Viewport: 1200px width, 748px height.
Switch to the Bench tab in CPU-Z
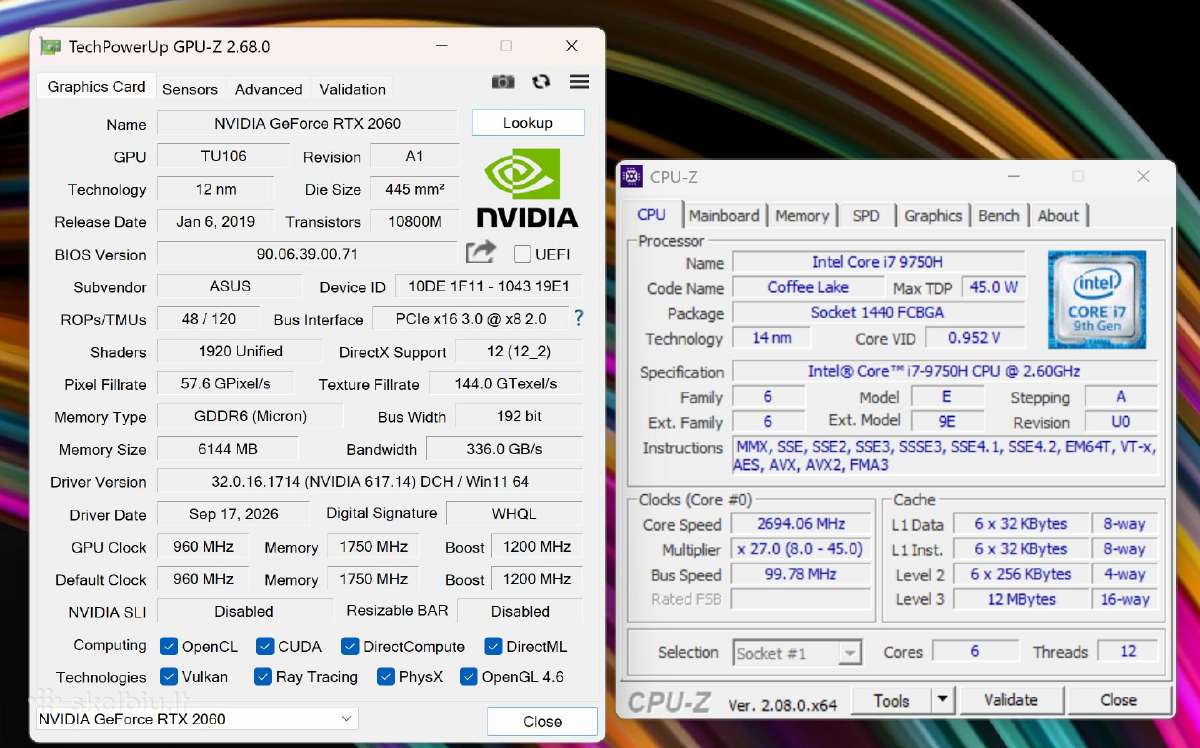pyautogui.click(x=999, y=215)
